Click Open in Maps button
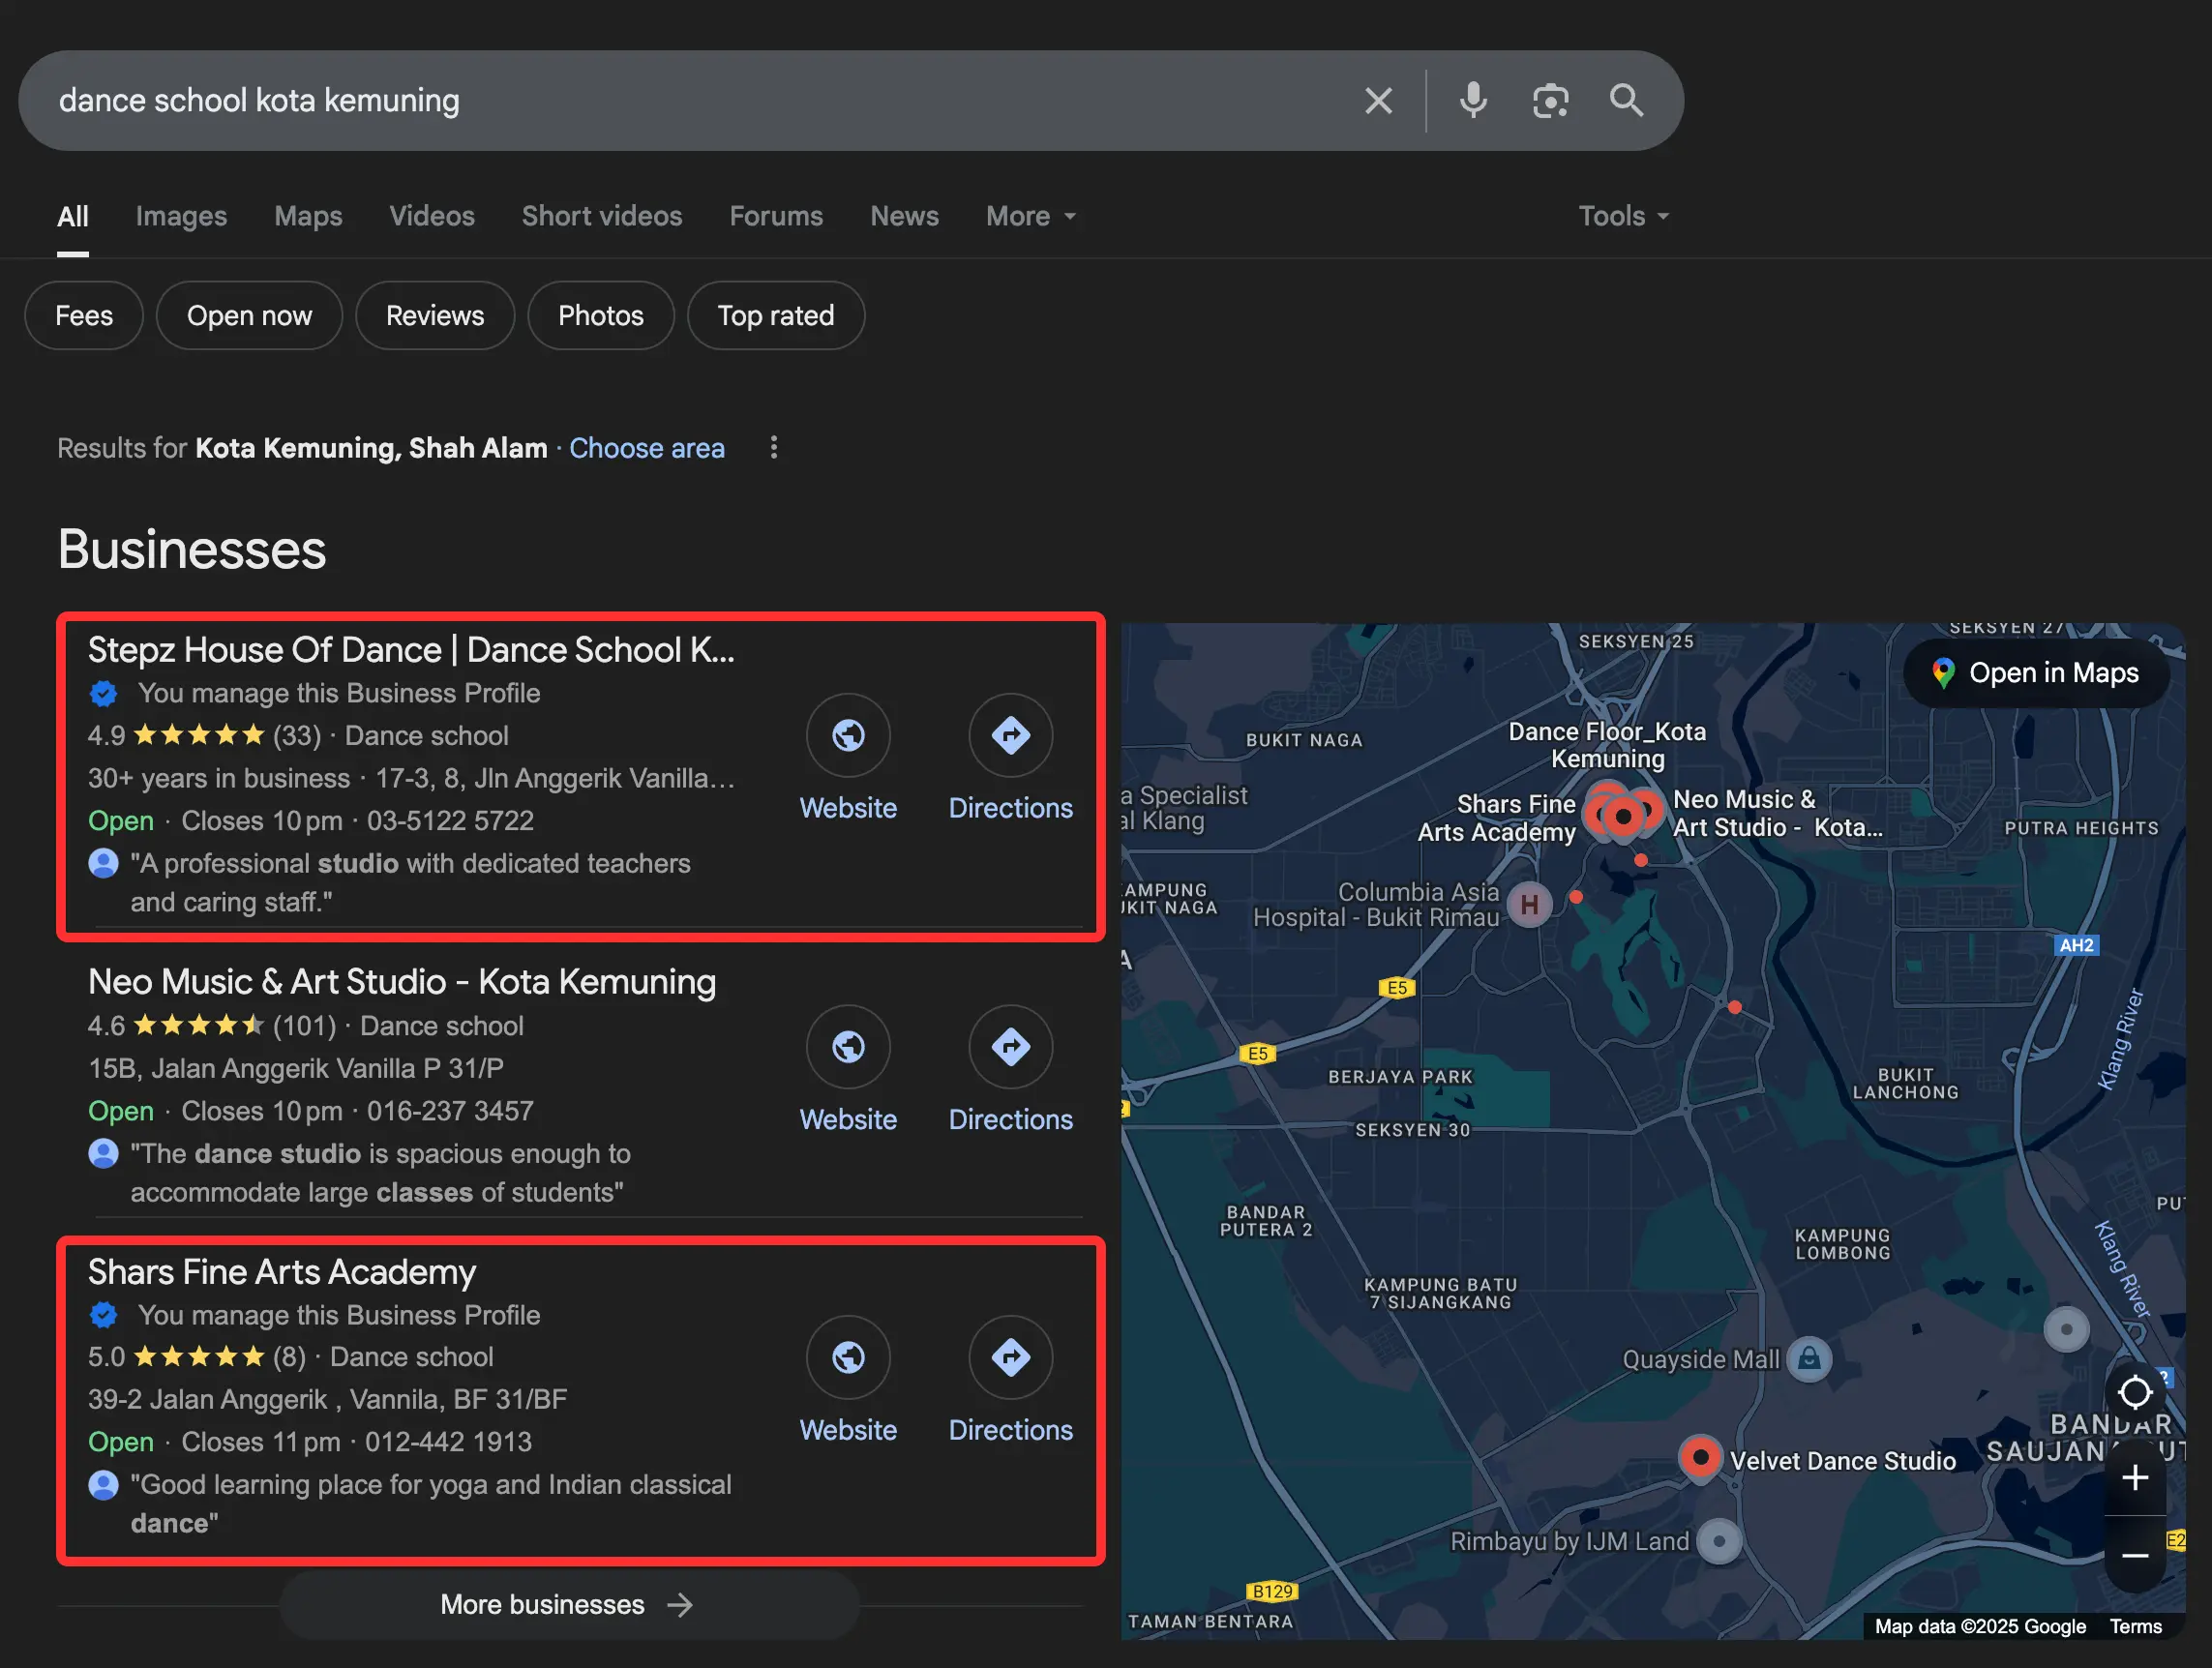Image resolution: width=2212 pixels, height=1668 pixels. tap(2036, 673)
